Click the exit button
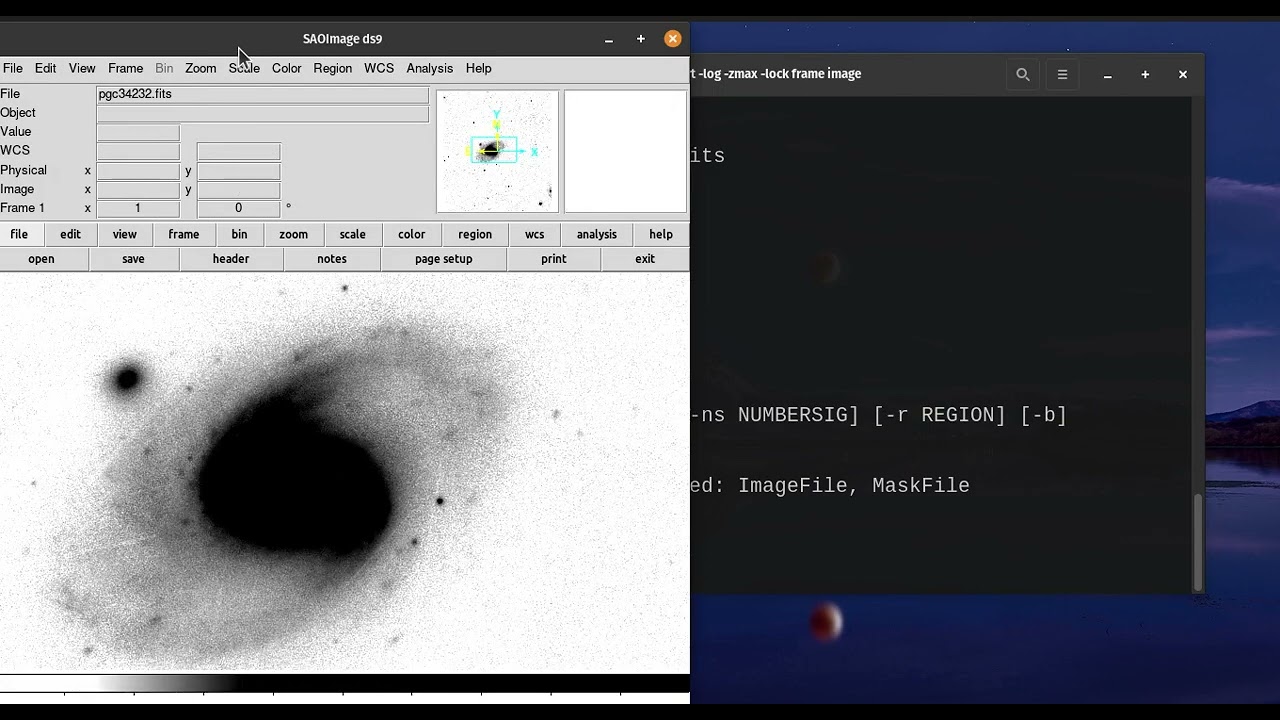The image size is (1280, 720). 645,259
